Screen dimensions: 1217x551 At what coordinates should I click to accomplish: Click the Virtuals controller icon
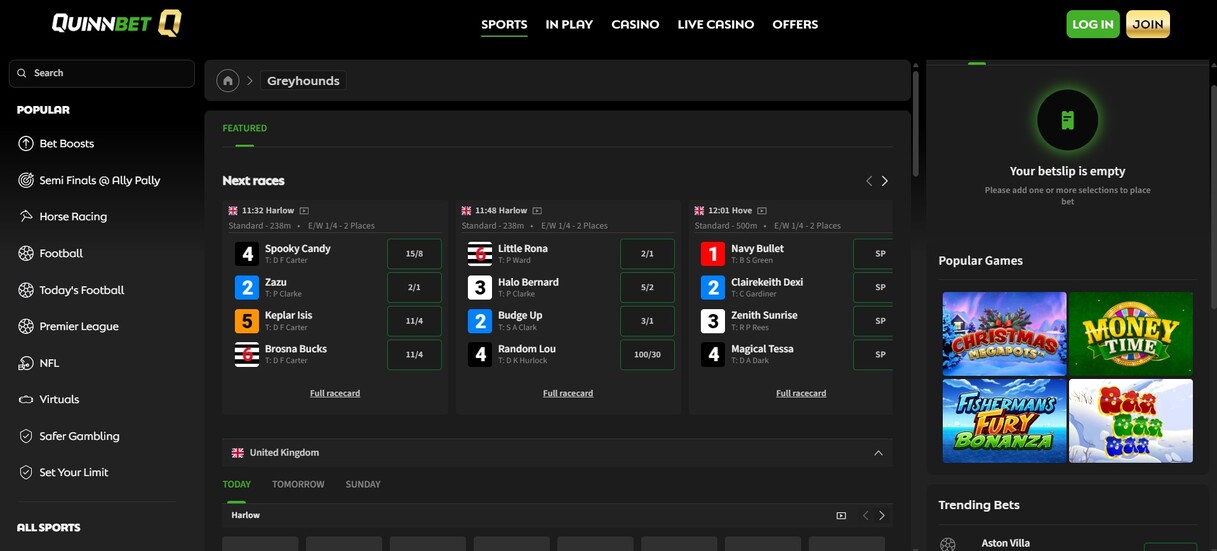point(26,399)
